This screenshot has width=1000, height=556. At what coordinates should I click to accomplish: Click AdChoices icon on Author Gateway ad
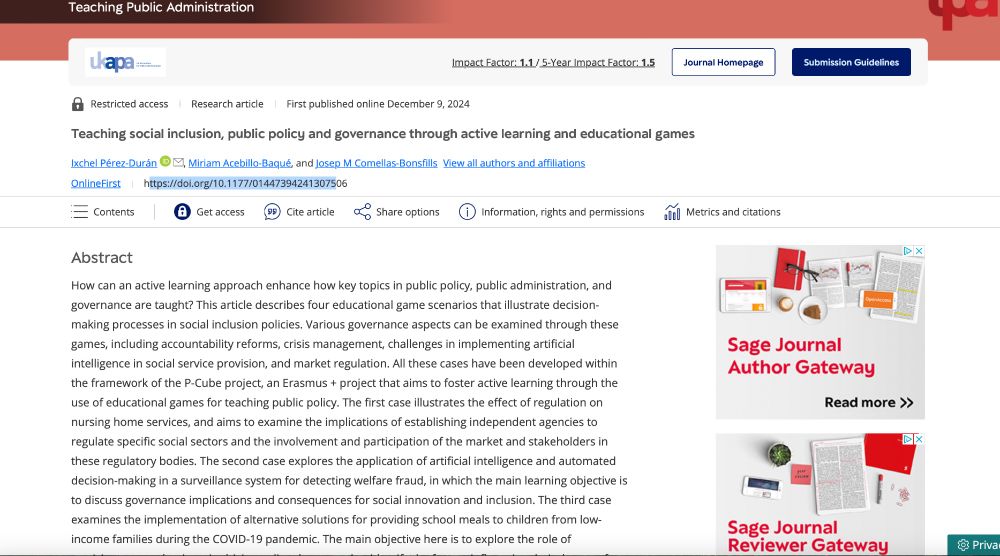tap(908, 251)
